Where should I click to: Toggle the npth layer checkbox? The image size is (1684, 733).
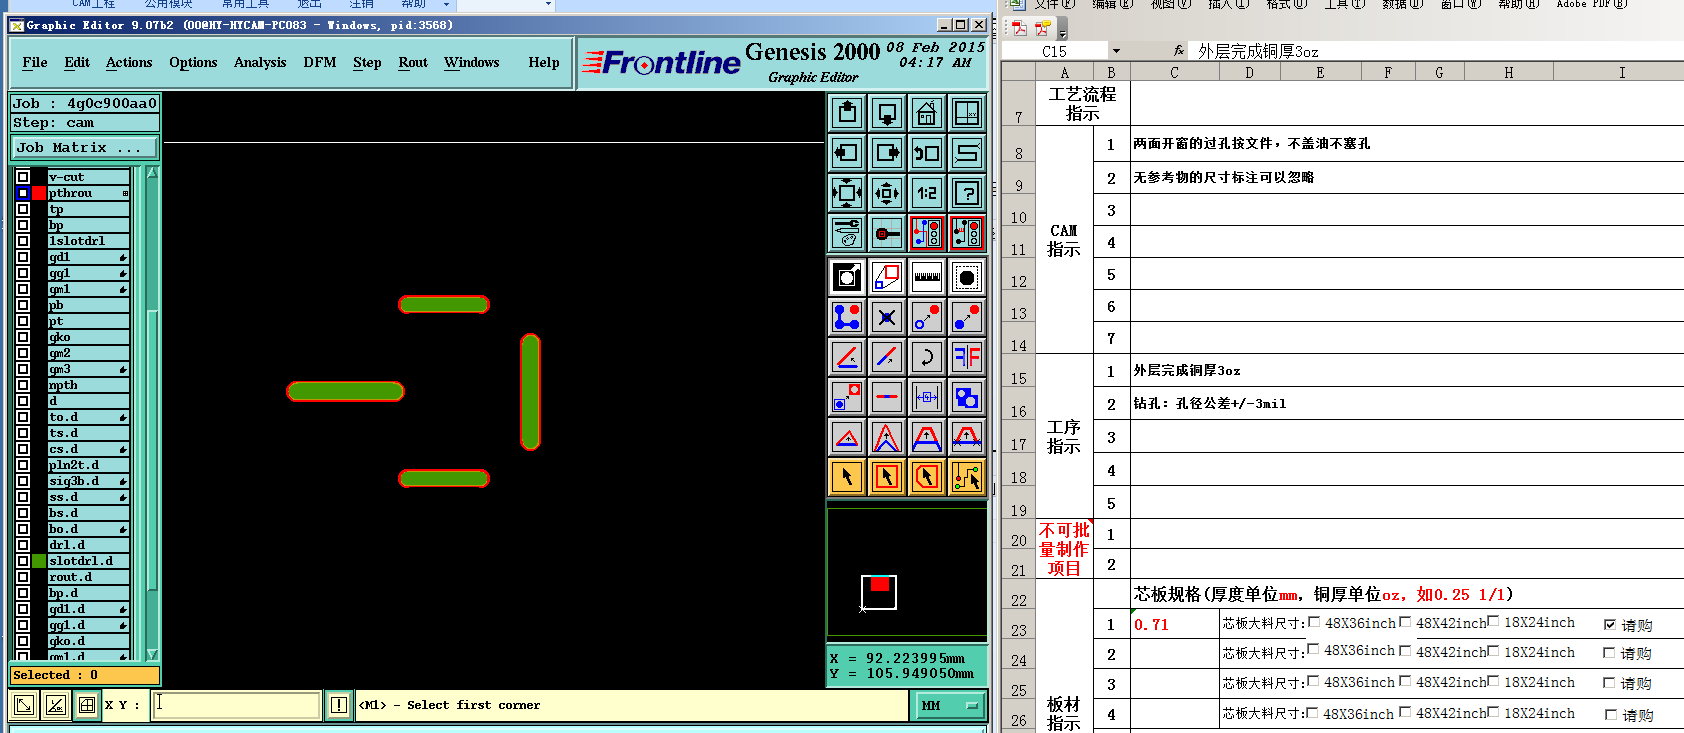point(23,385)
